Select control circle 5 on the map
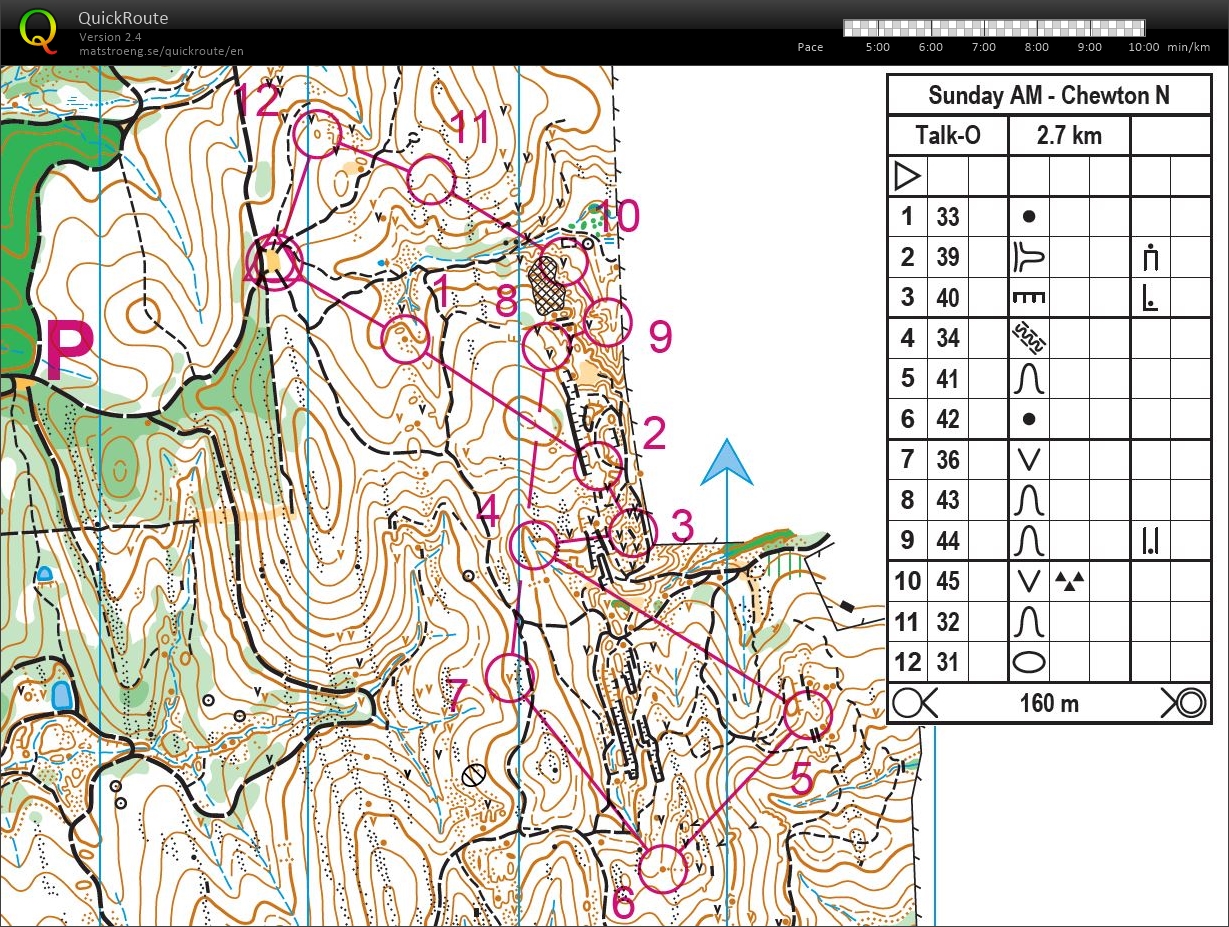The height and width of the screenshot is (927, 1229). (807, 714)
